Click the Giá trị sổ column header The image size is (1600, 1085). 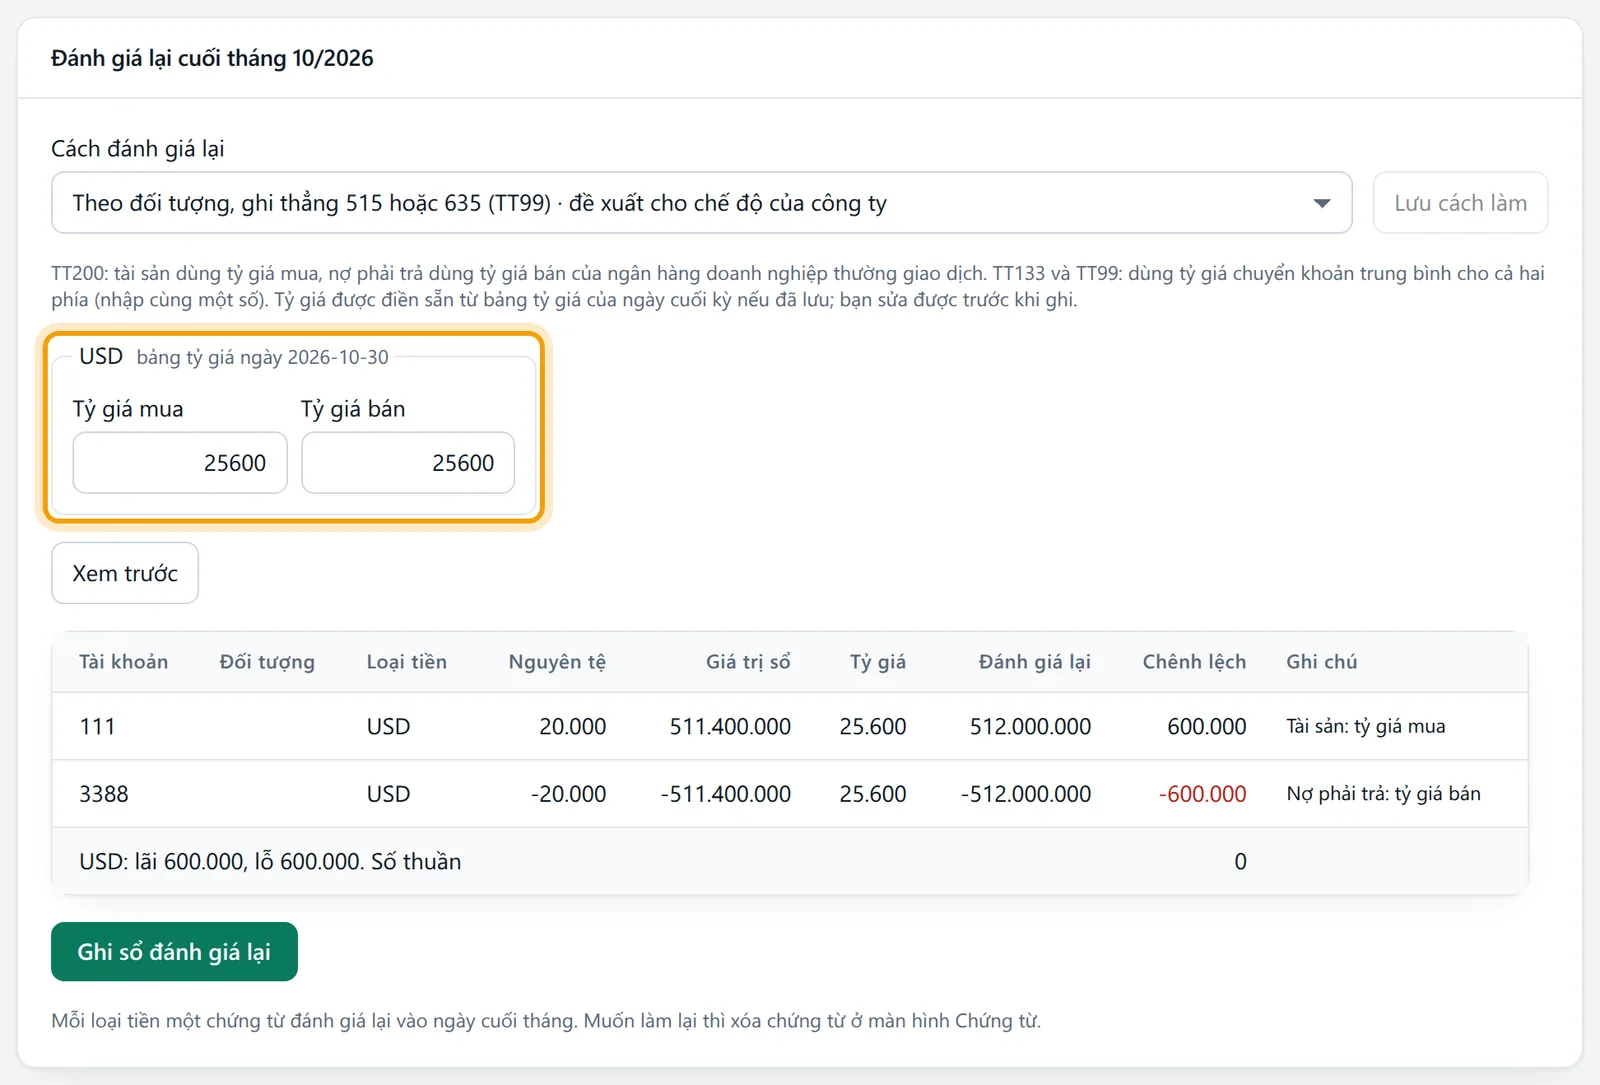[748, 662]
